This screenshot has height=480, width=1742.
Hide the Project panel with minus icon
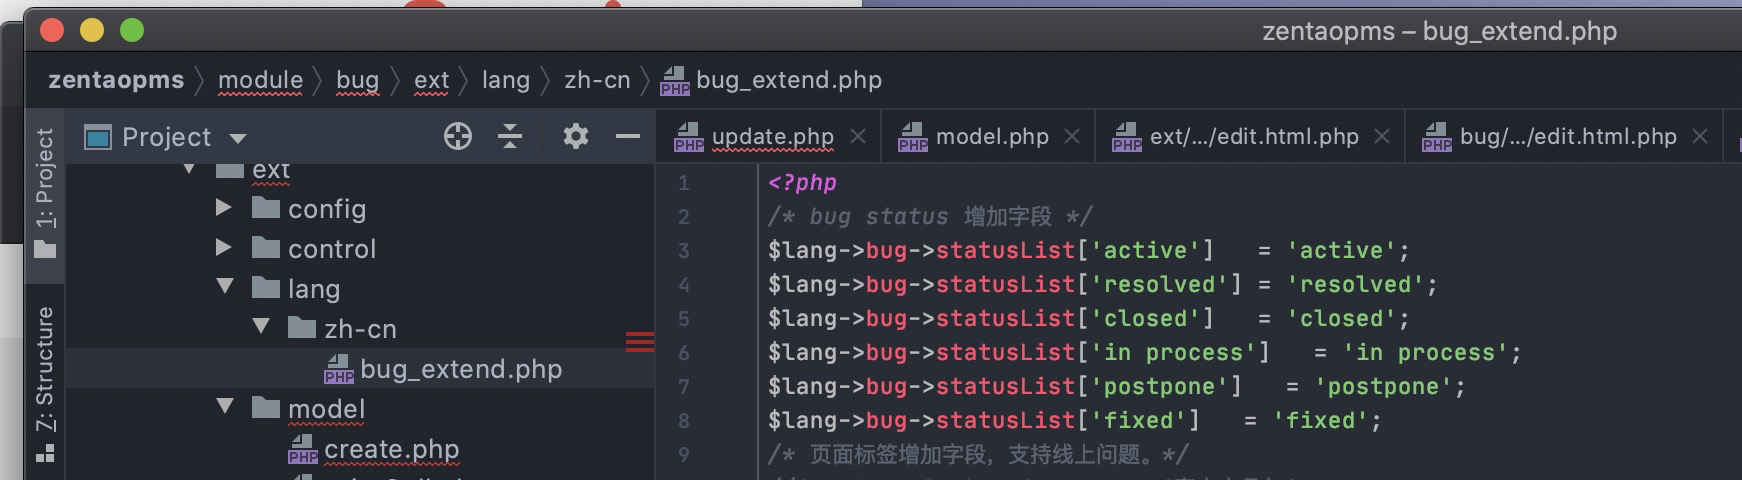pyautogui.click(x=628, y=136)
